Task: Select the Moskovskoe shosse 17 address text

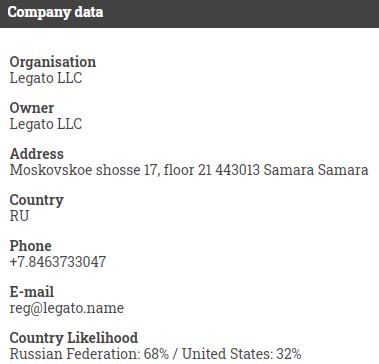Action: pos(189,170)
